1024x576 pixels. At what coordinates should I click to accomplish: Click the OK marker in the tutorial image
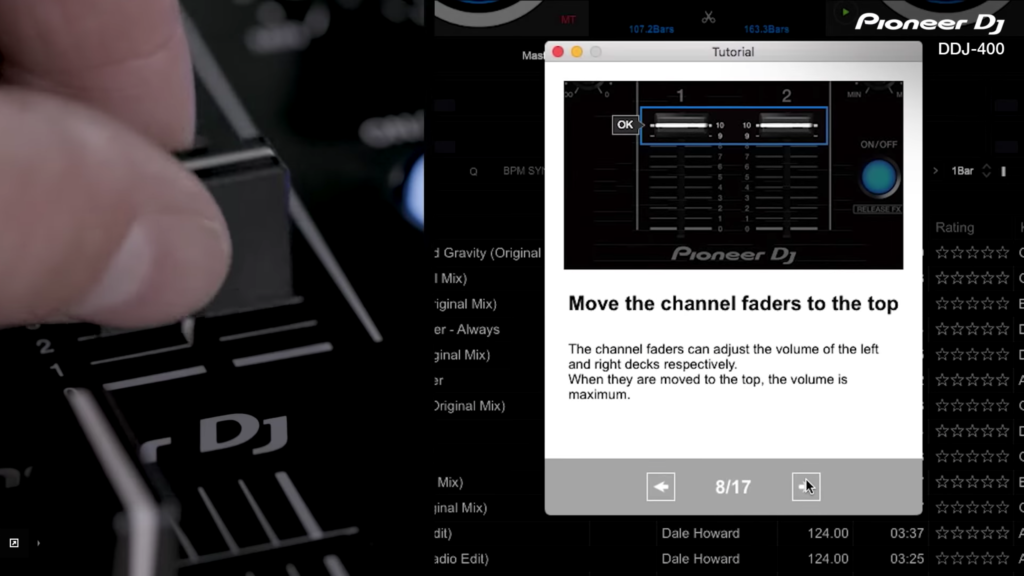coord(625,125)
